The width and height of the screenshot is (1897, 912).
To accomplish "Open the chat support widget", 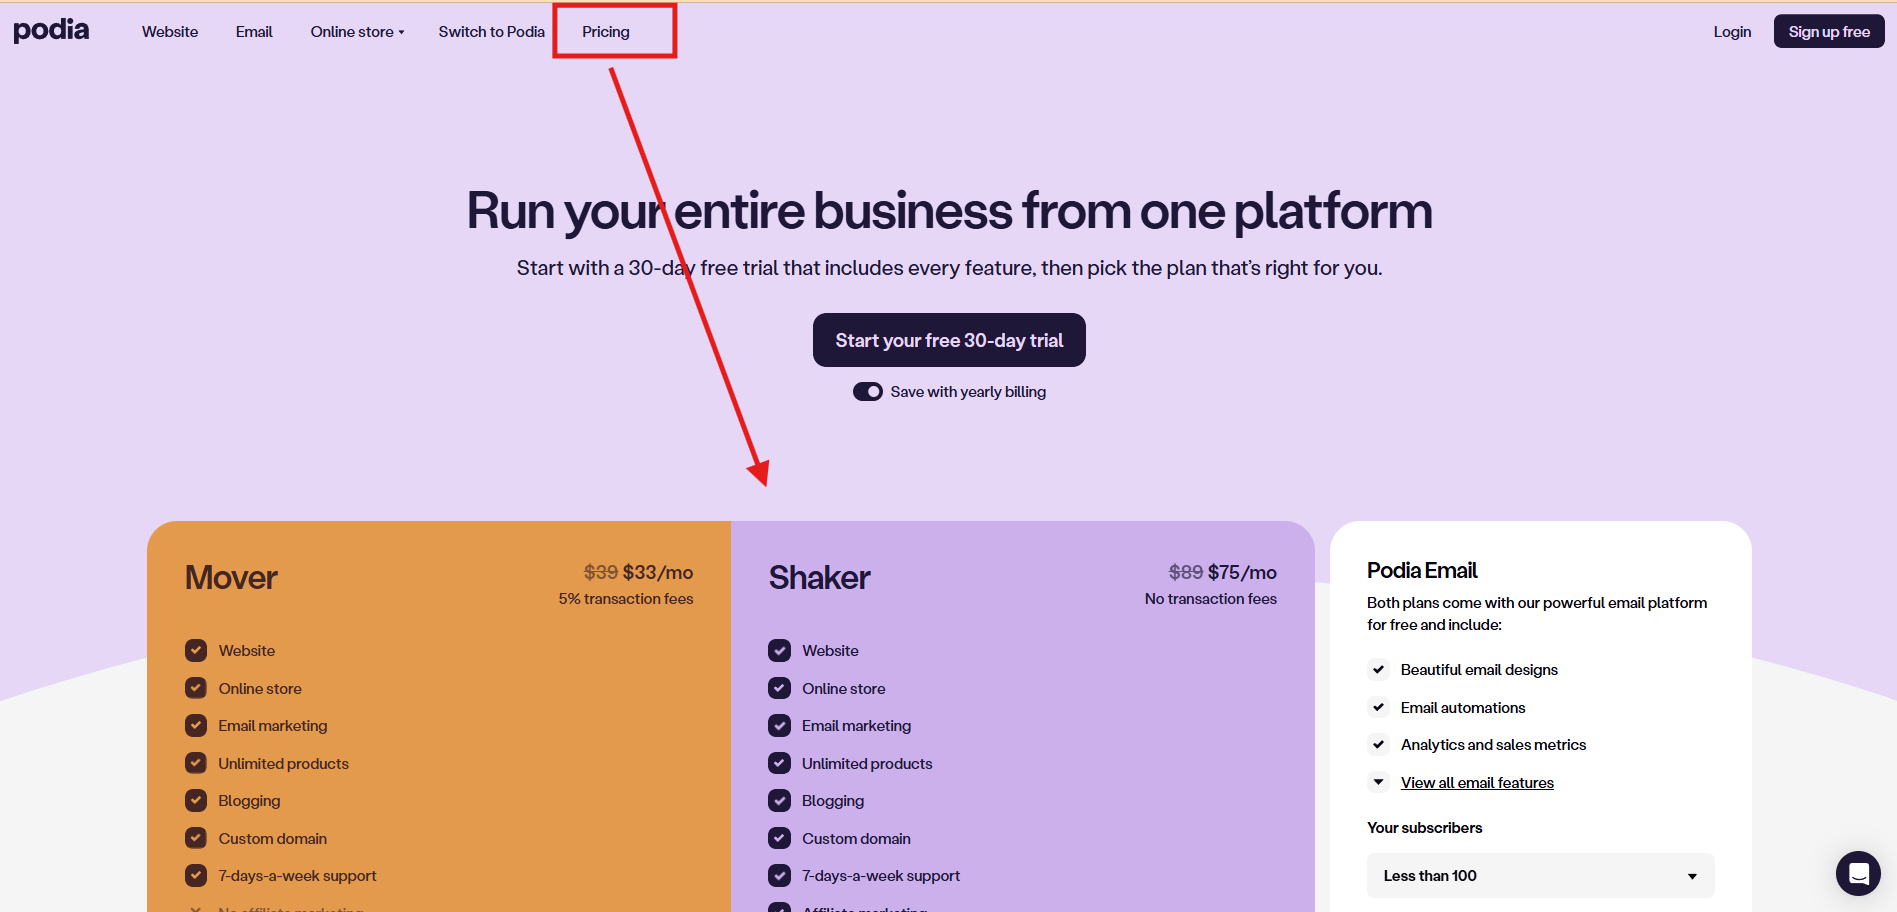I will [1858, 874].
